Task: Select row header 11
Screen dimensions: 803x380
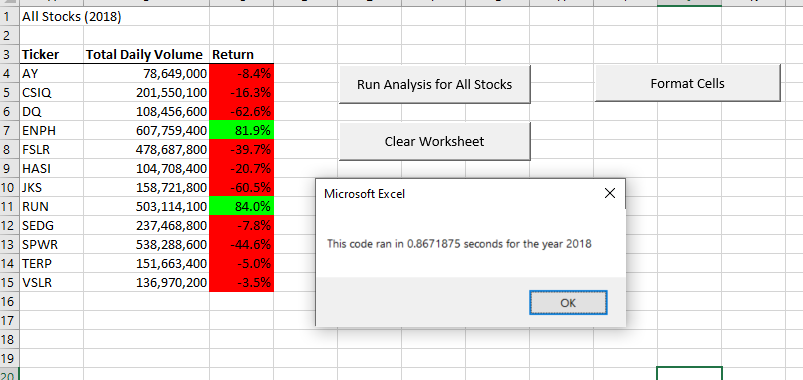Action: click(x=9, y=206)
